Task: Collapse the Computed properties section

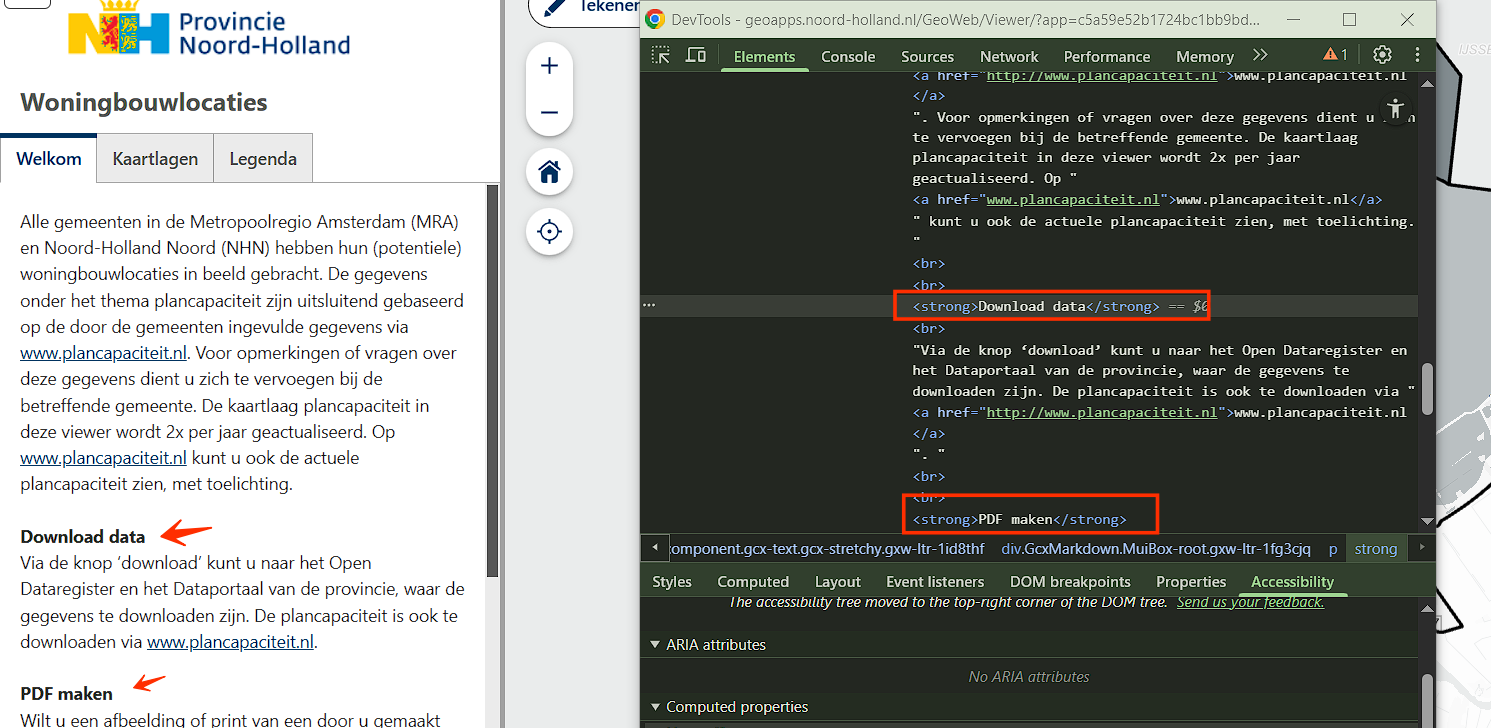Action: [656, 707]
